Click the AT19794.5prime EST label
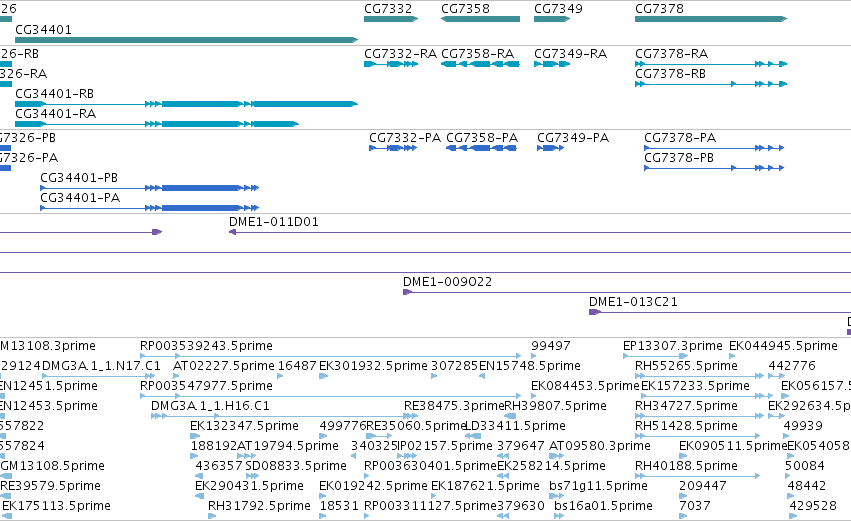851x521 pixels. tap(288, 447)
